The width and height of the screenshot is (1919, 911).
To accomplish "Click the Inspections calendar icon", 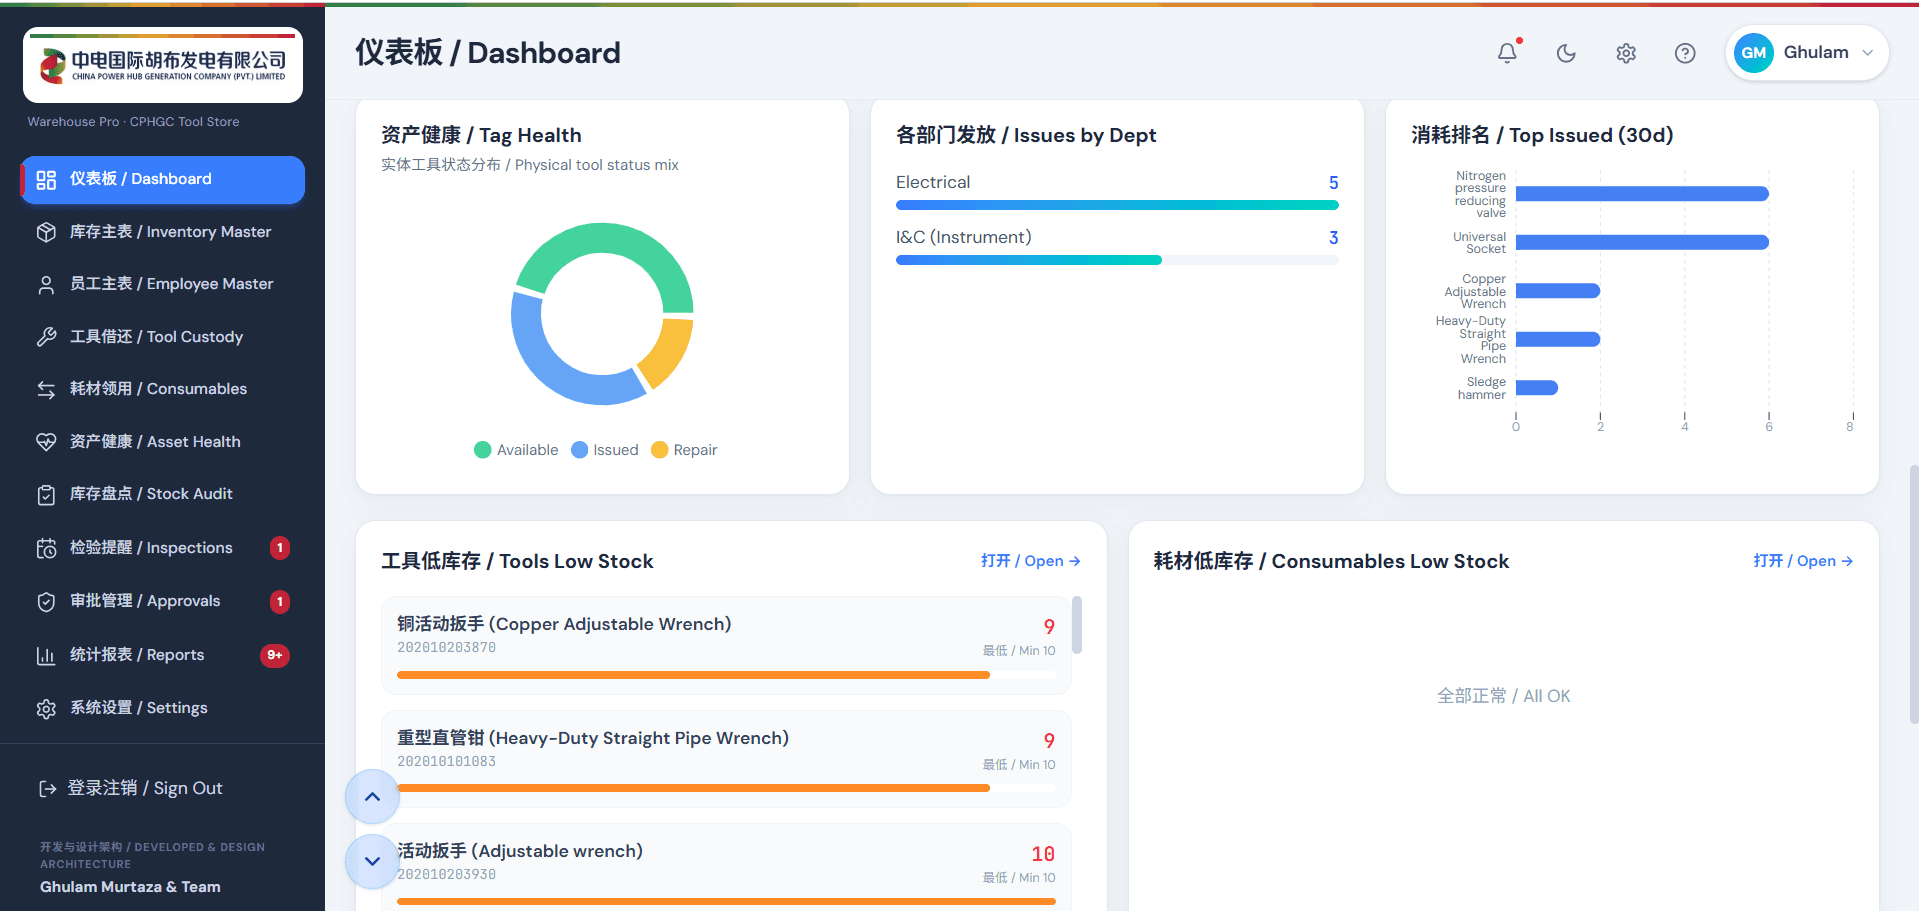I will click(x=46, y=548).
